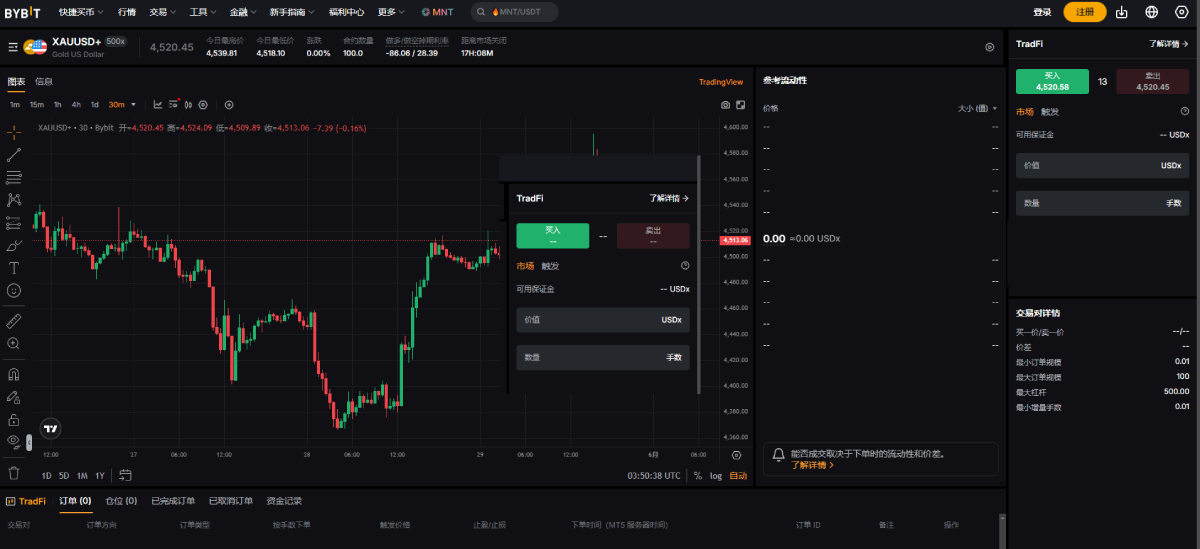
Task: Open price axis settings gear icon
Action: coord(737,455)
